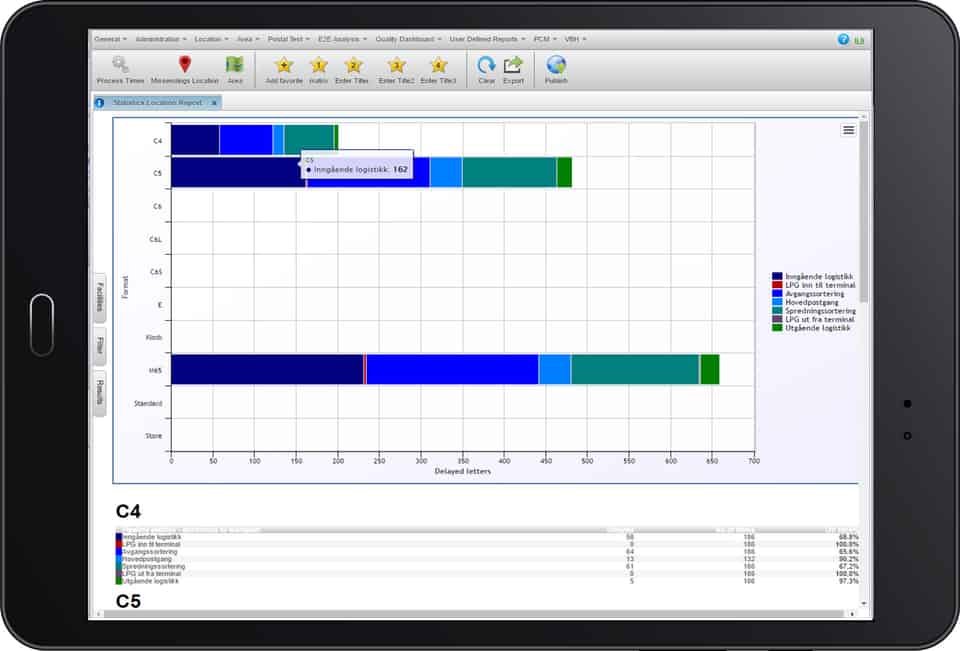Open the chart hamburger context menu
This screenshot has width=960, height=651.
pos(848,130)
